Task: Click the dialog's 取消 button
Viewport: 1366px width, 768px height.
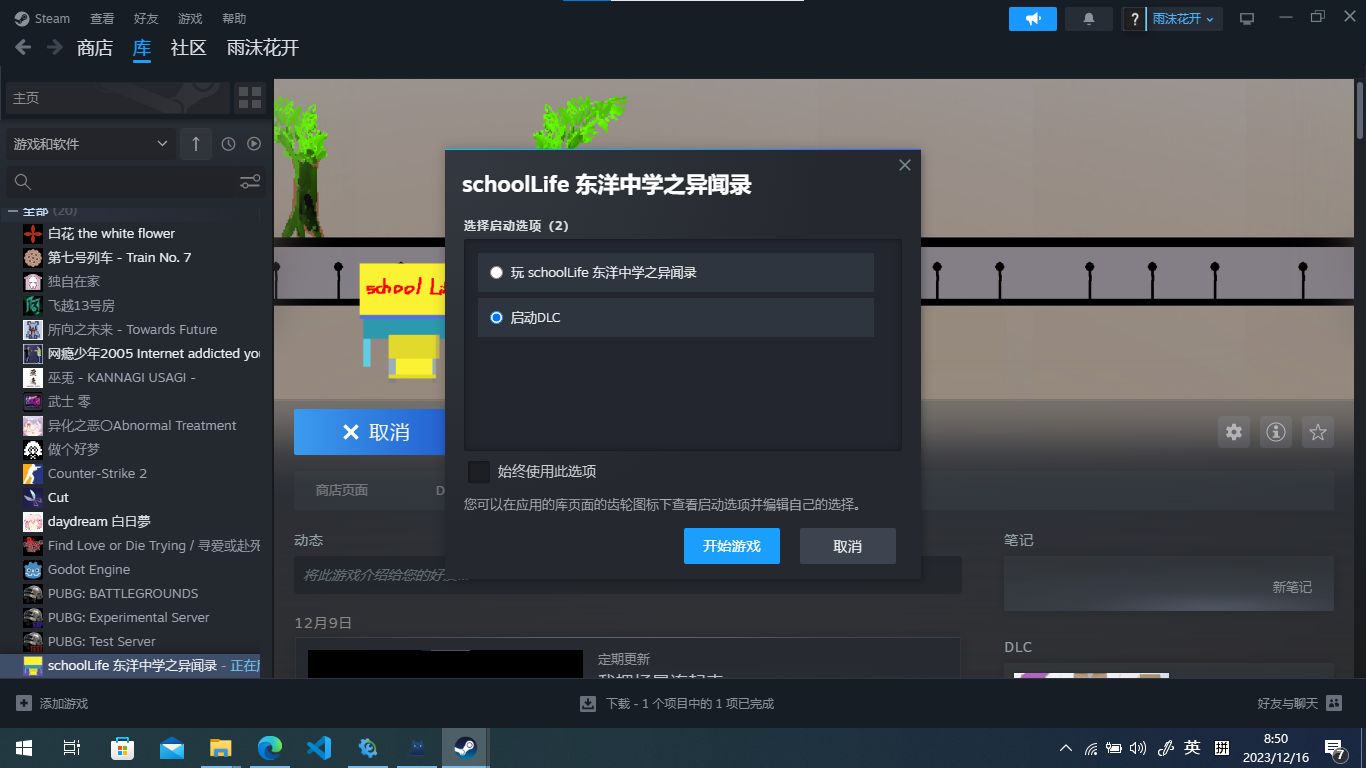Action: (x=848, y=546)
